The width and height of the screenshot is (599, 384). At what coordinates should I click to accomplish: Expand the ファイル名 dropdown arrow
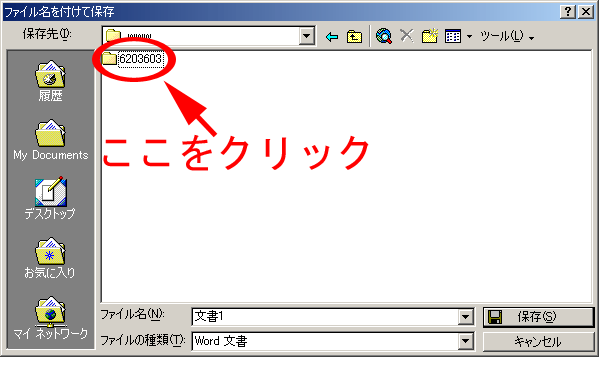pyautogui.click(x=465, y=317)
